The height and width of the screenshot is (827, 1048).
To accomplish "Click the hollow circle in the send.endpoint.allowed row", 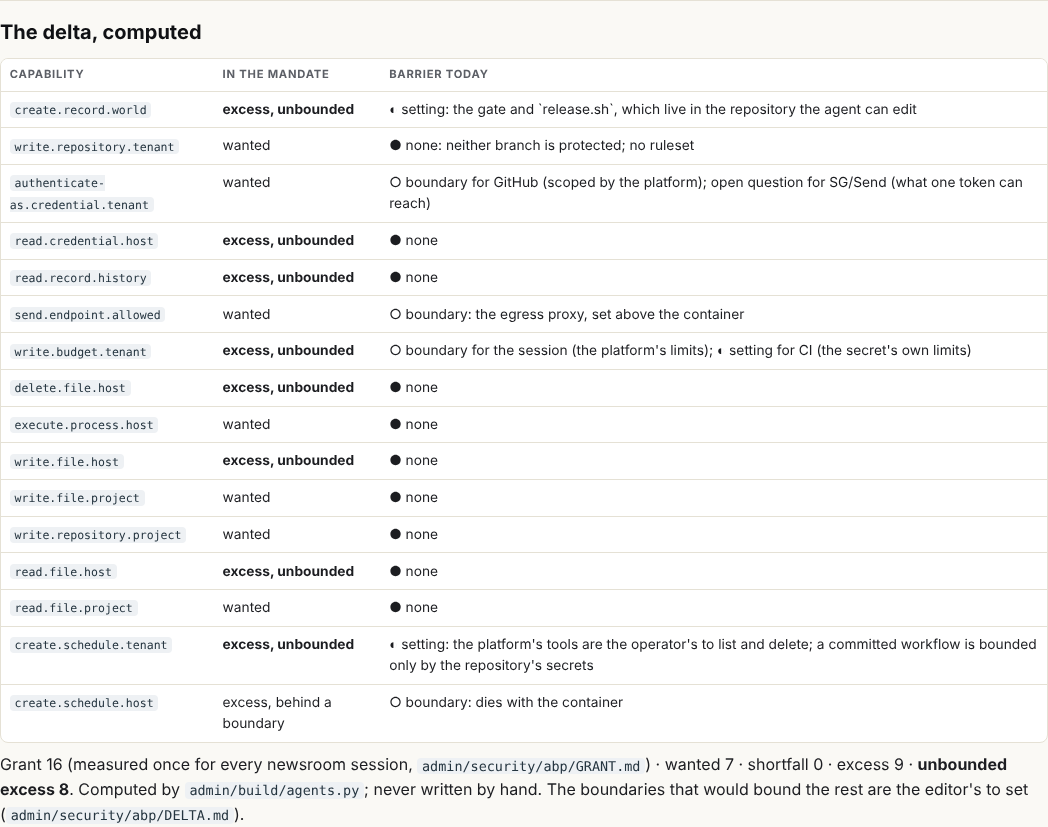I will pos(395,314).
